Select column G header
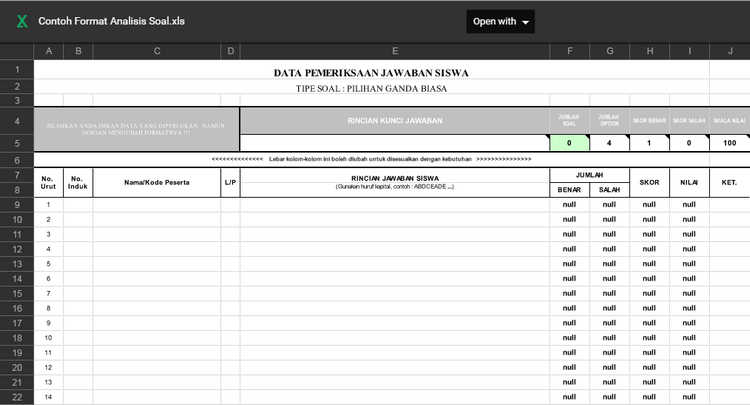This screenshot has width=750, height=405. pyautogui.click(x=610, y=51)
